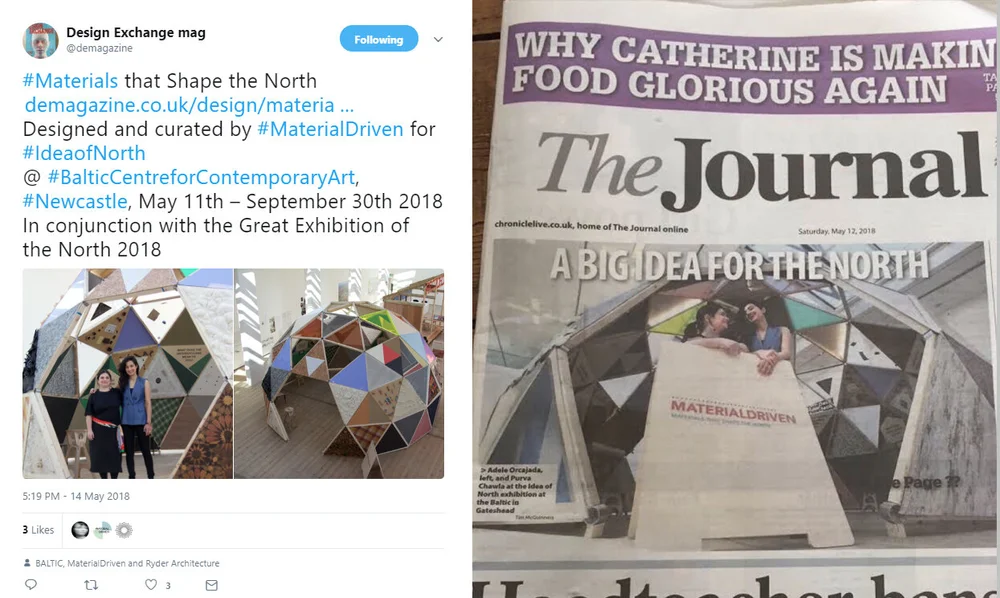Open the #Materials hashtag
The image size is (1000, 598).
click(x=70, y=81)
